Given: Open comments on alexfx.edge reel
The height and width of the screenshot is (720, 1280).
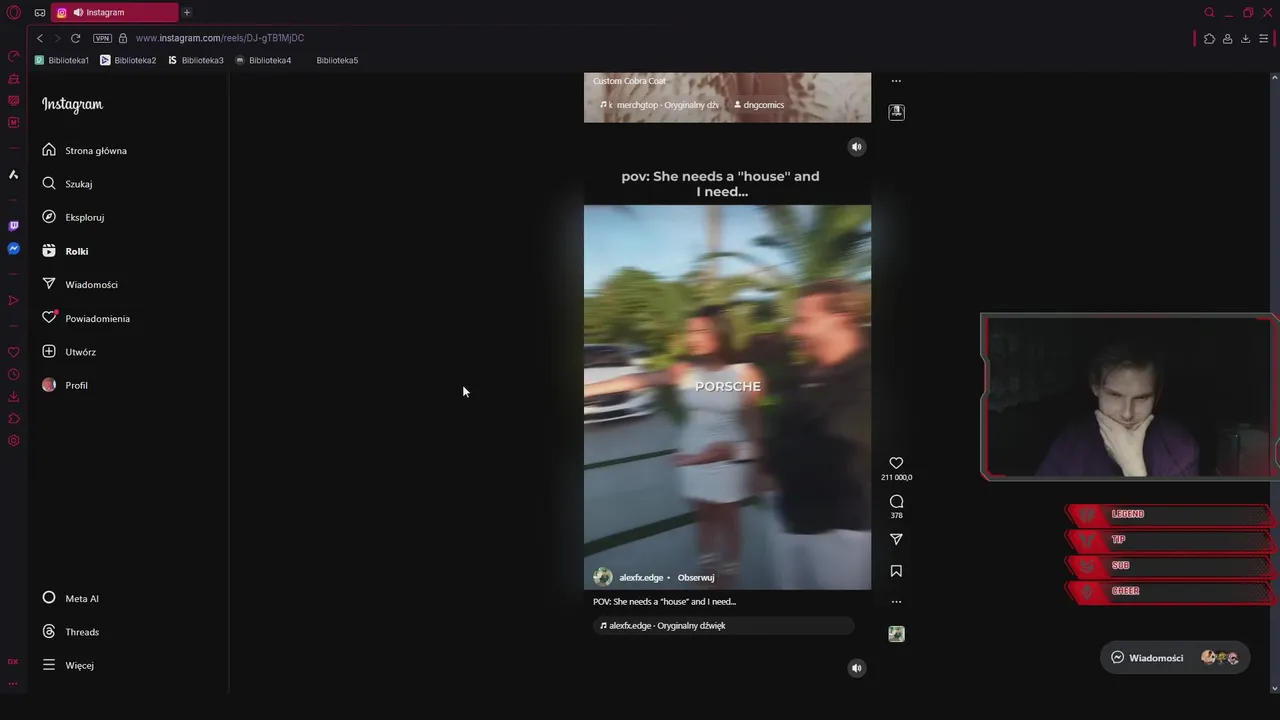Looking at the screenshot, I should point(896,501).
